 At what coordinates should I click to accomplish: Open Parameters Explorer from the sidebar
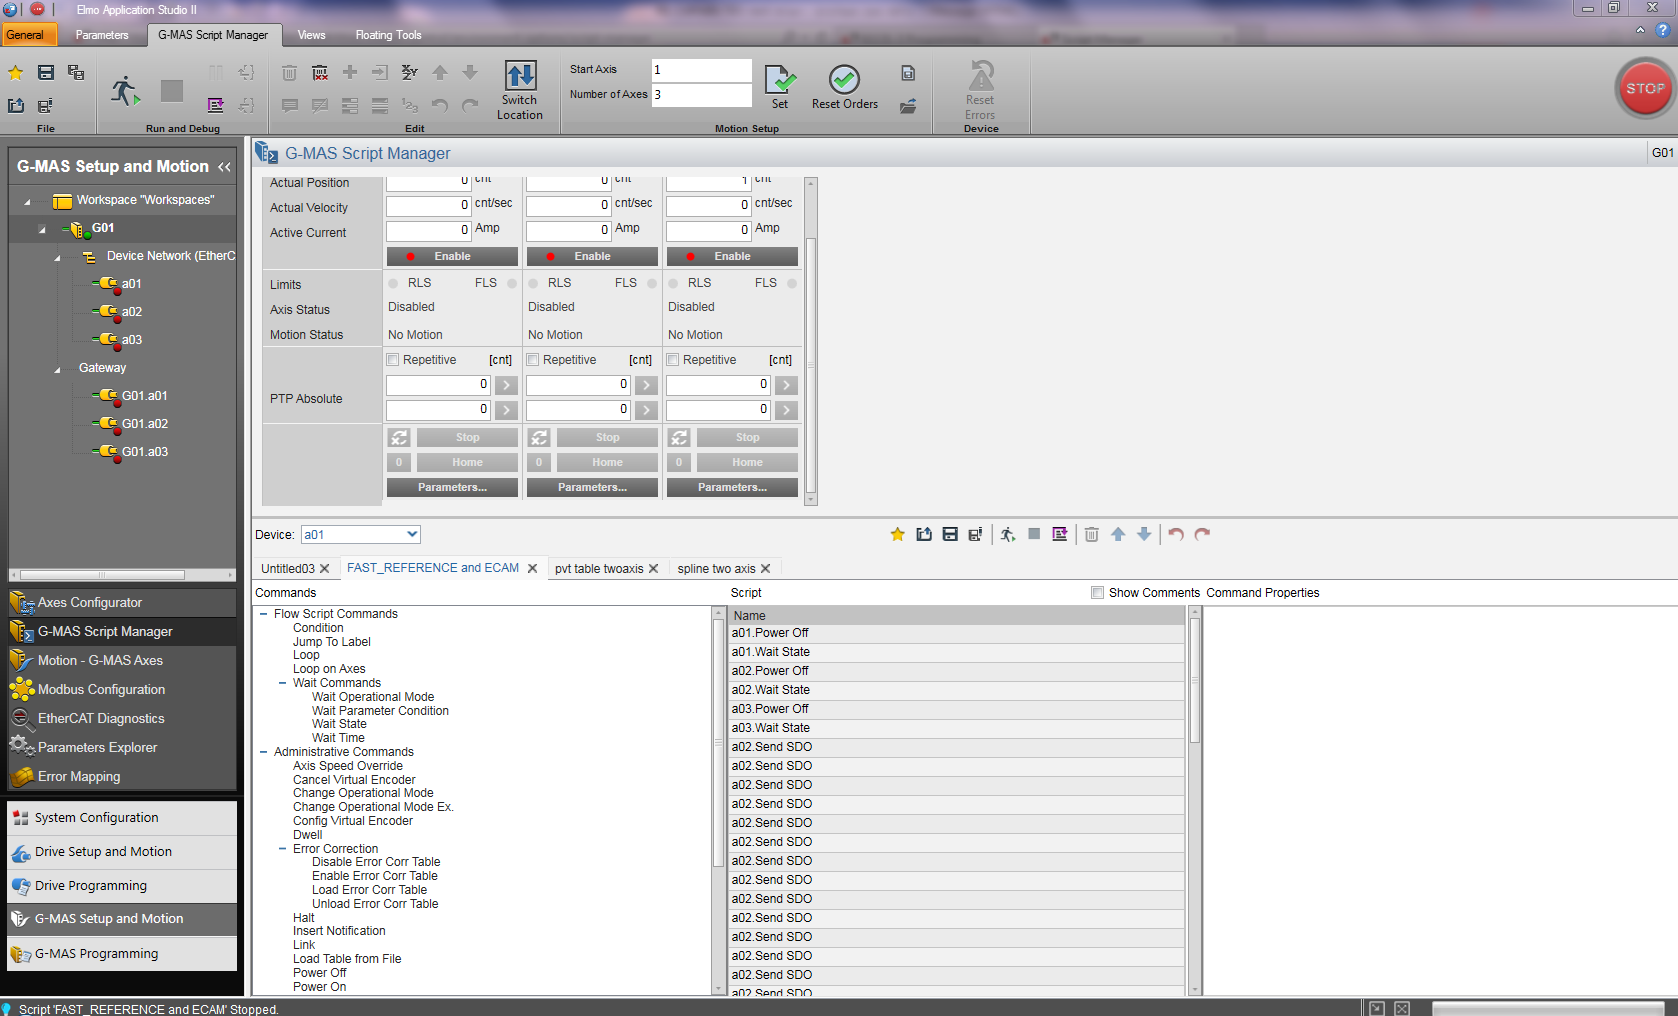coord(122,747)
